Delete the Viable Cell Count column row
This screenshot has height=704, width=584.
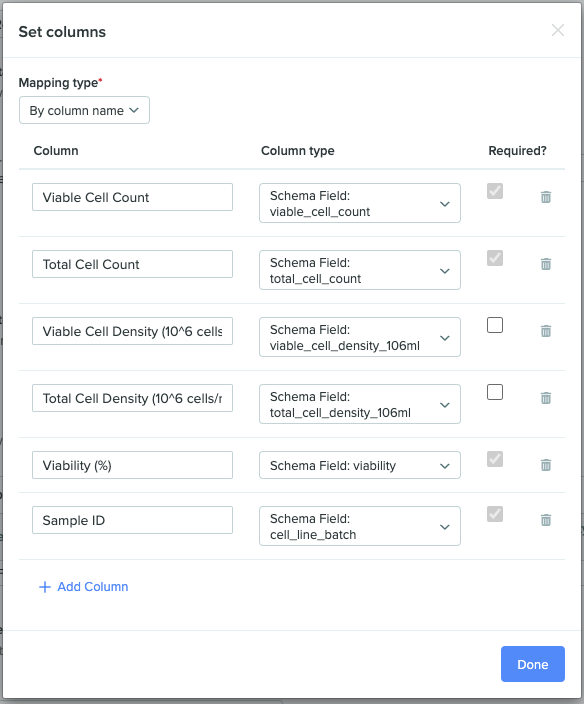(546, 197)
